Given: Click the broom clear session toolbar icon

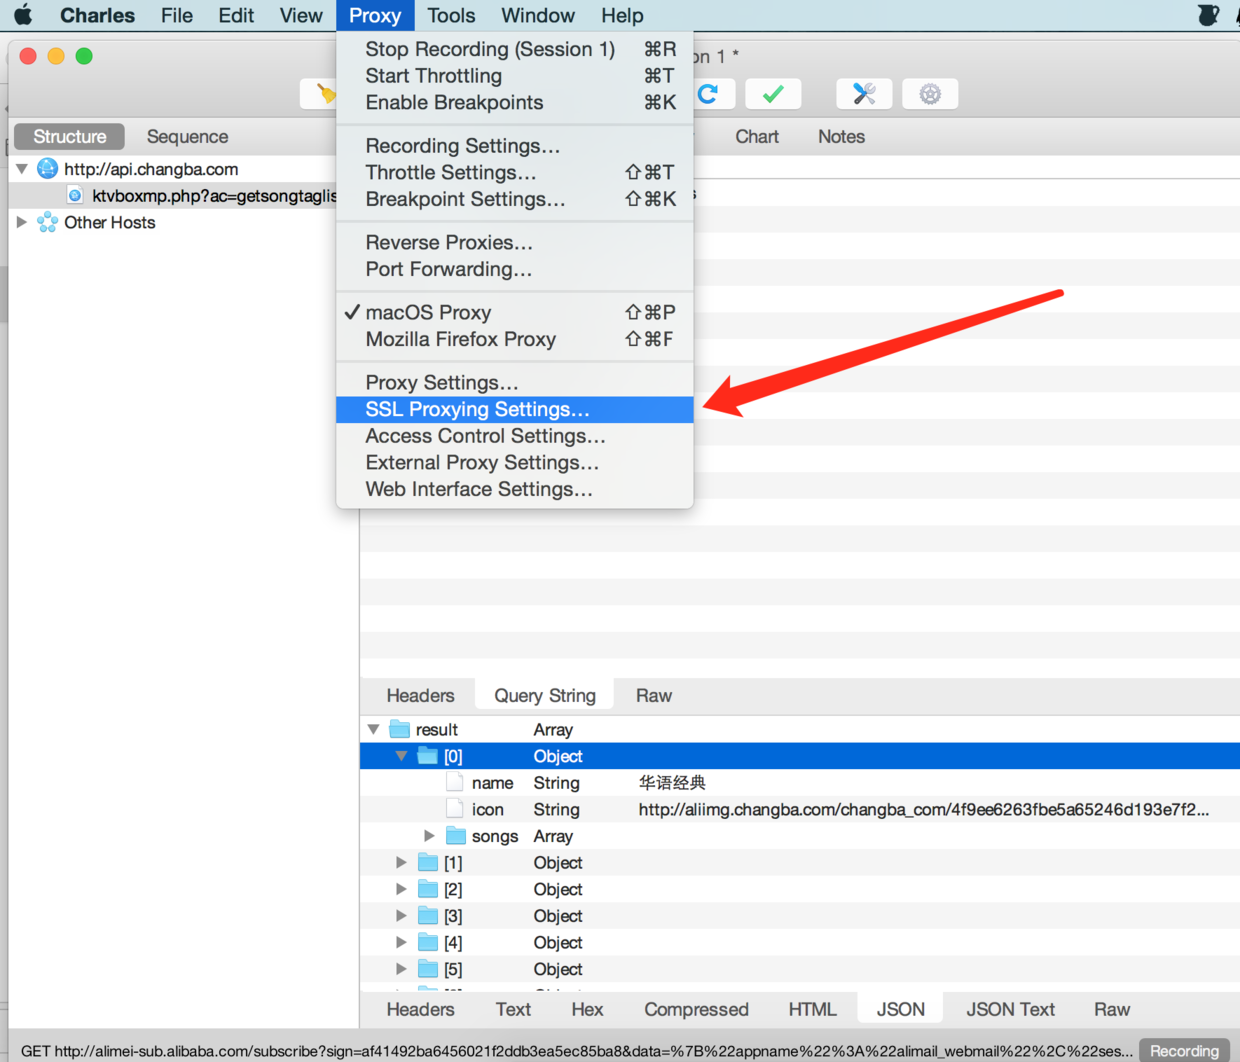Looking at the screenshot, I should (x=325, y=94).
